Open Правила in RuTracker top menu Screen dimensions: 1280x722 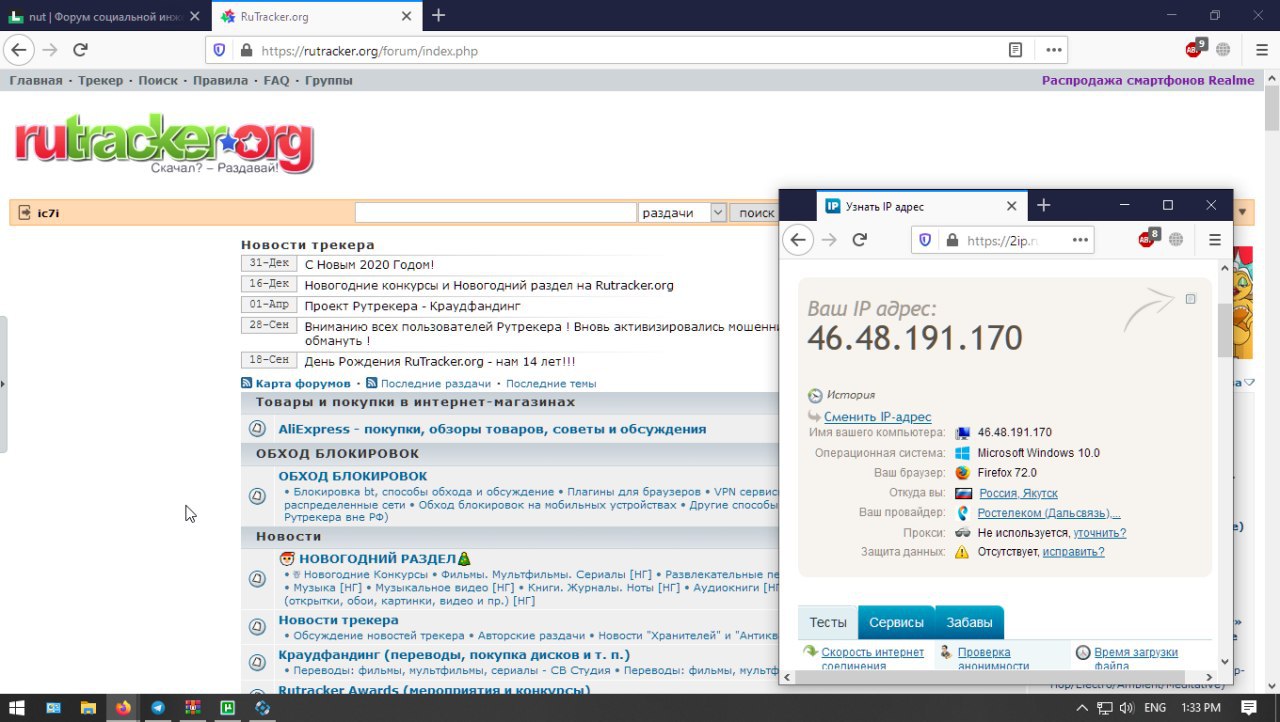click(x=220, y=80)
